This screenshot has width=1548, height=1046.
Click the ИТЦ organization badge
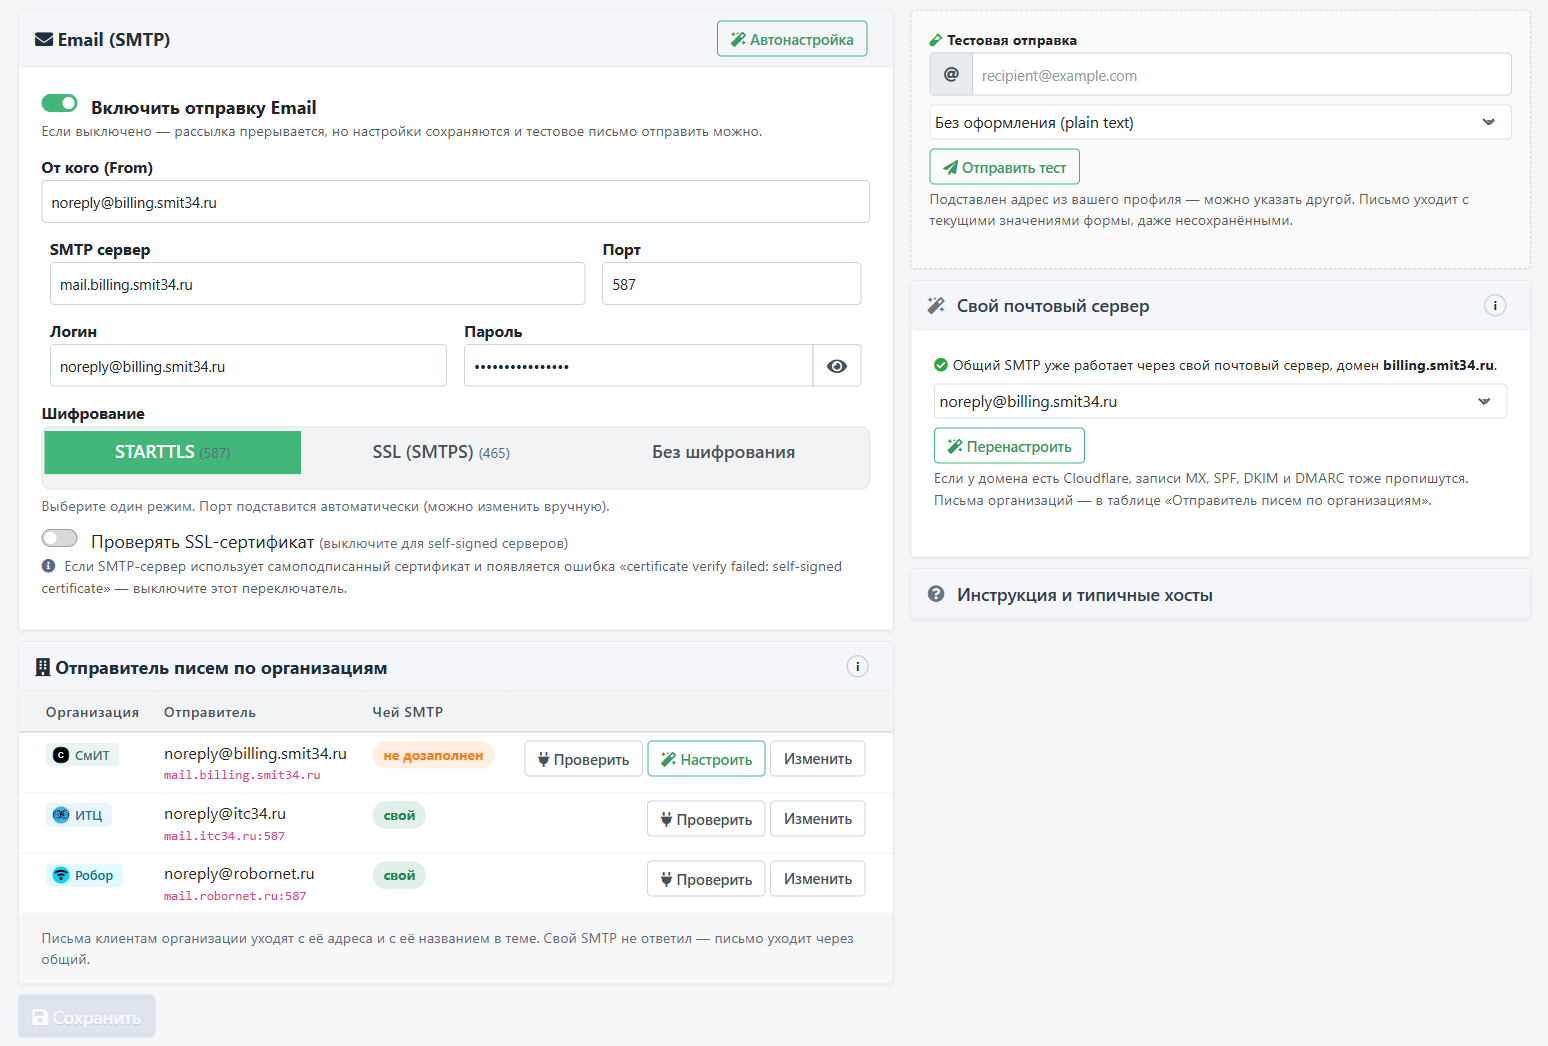(78, 815)
